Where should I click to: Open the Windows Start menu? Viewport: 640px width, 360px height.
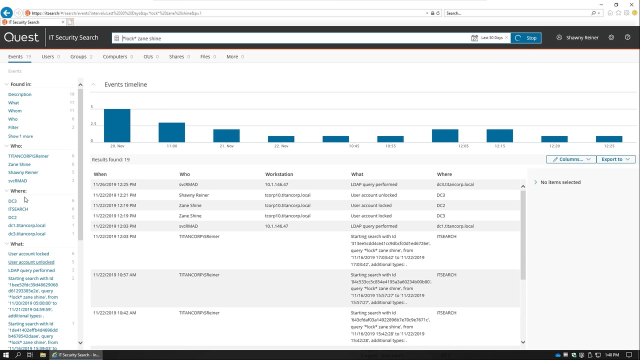6,355
